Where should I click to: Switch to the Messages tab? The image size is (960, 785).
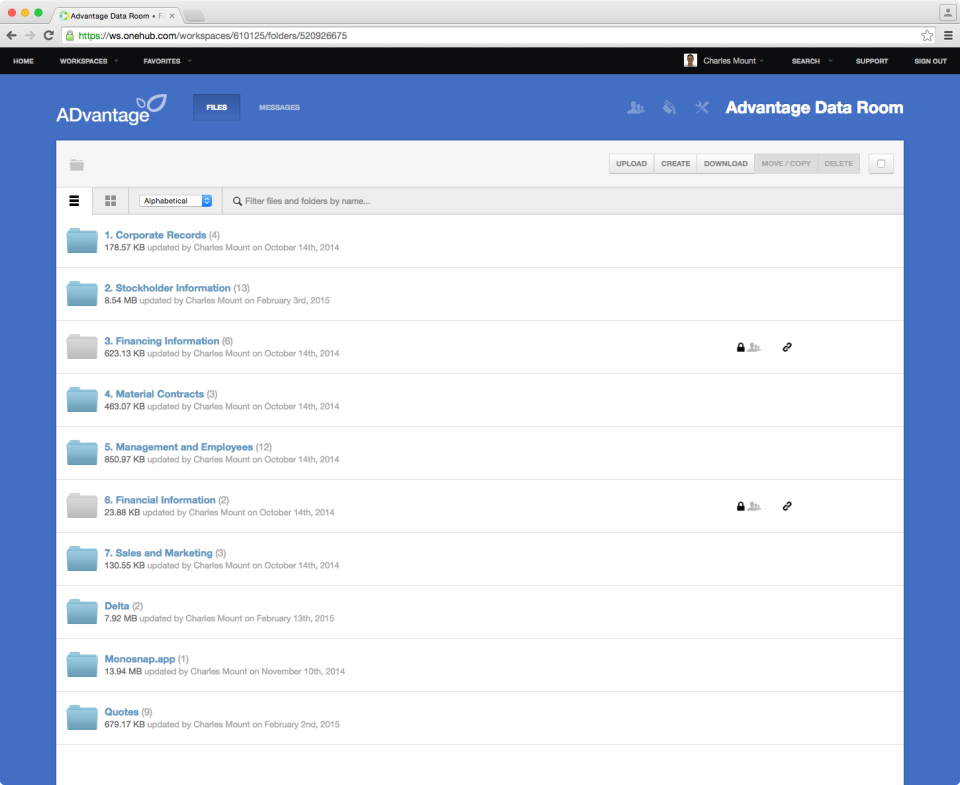[278, 107]
